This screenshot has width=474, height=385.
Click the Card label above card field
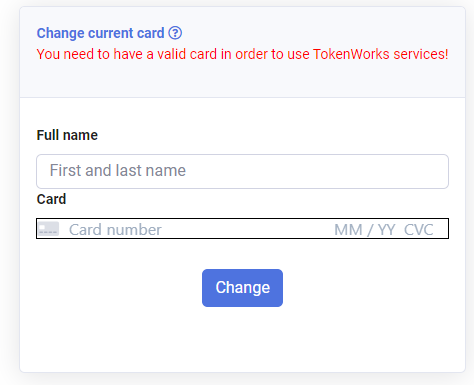51,199
